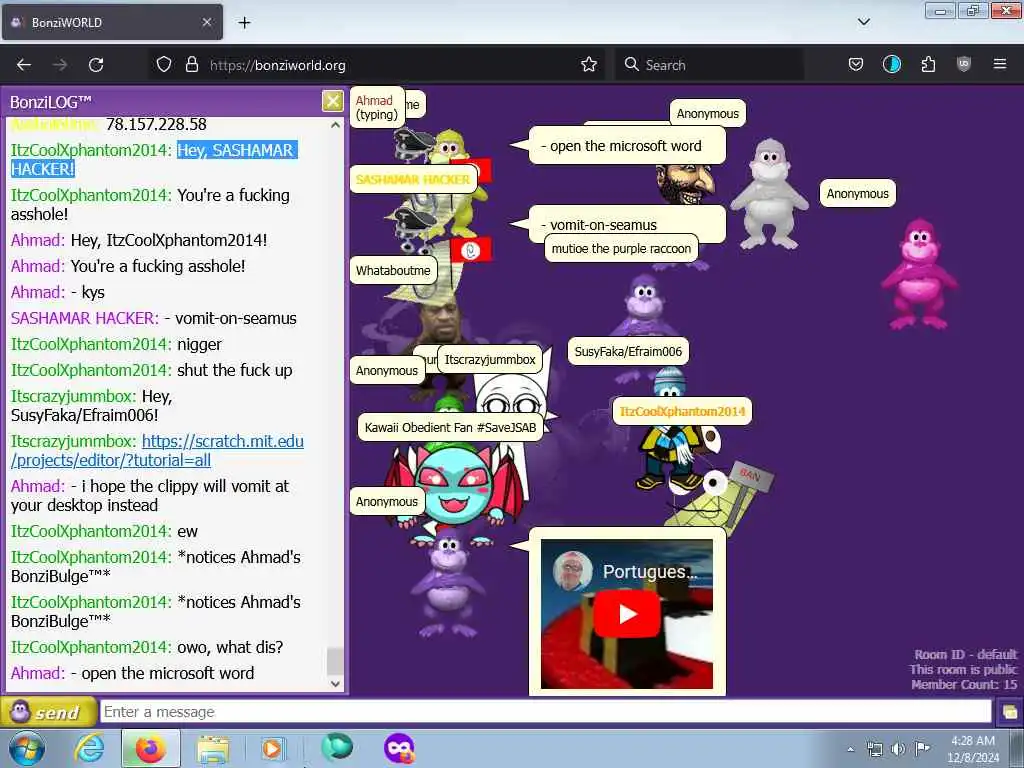
Task: Expand the list all tabs chevron
Action: tap(863, 22)
